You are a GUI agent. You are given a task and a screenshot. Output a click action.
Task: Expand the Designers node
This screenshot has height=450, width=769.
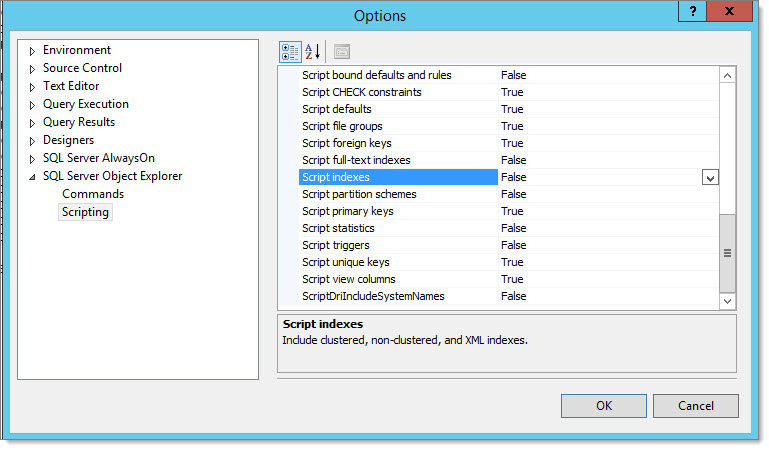click(32, 141)
